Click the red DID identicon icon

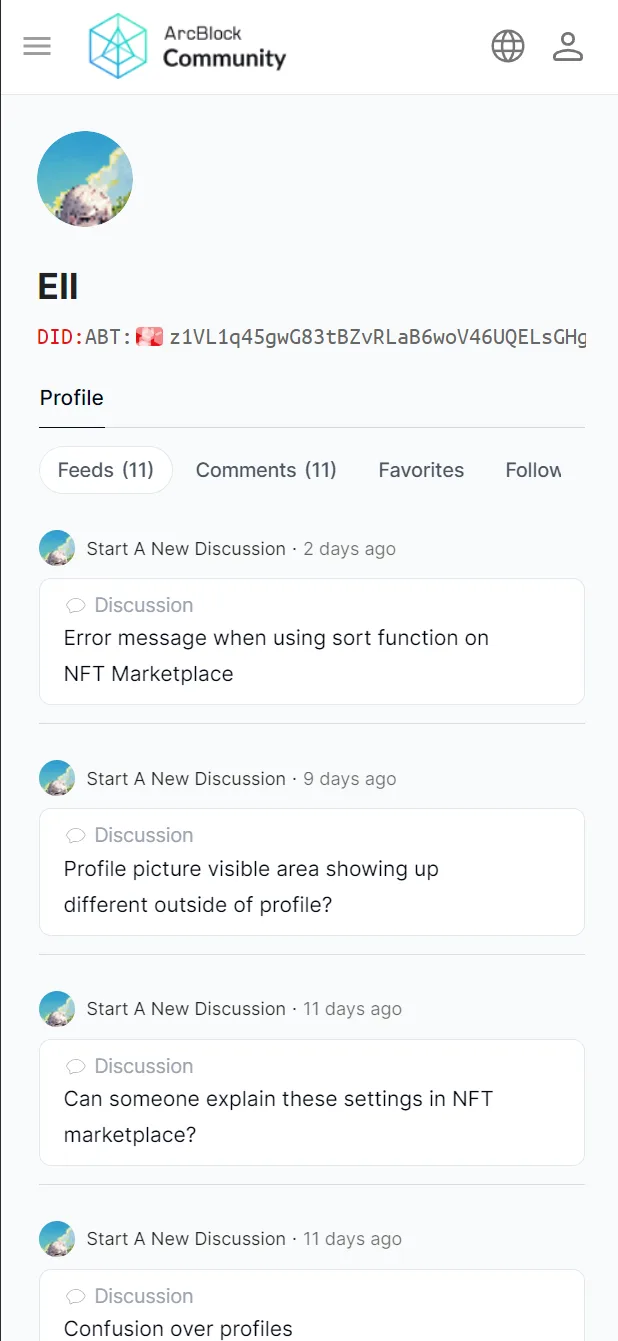pos(150,337)
